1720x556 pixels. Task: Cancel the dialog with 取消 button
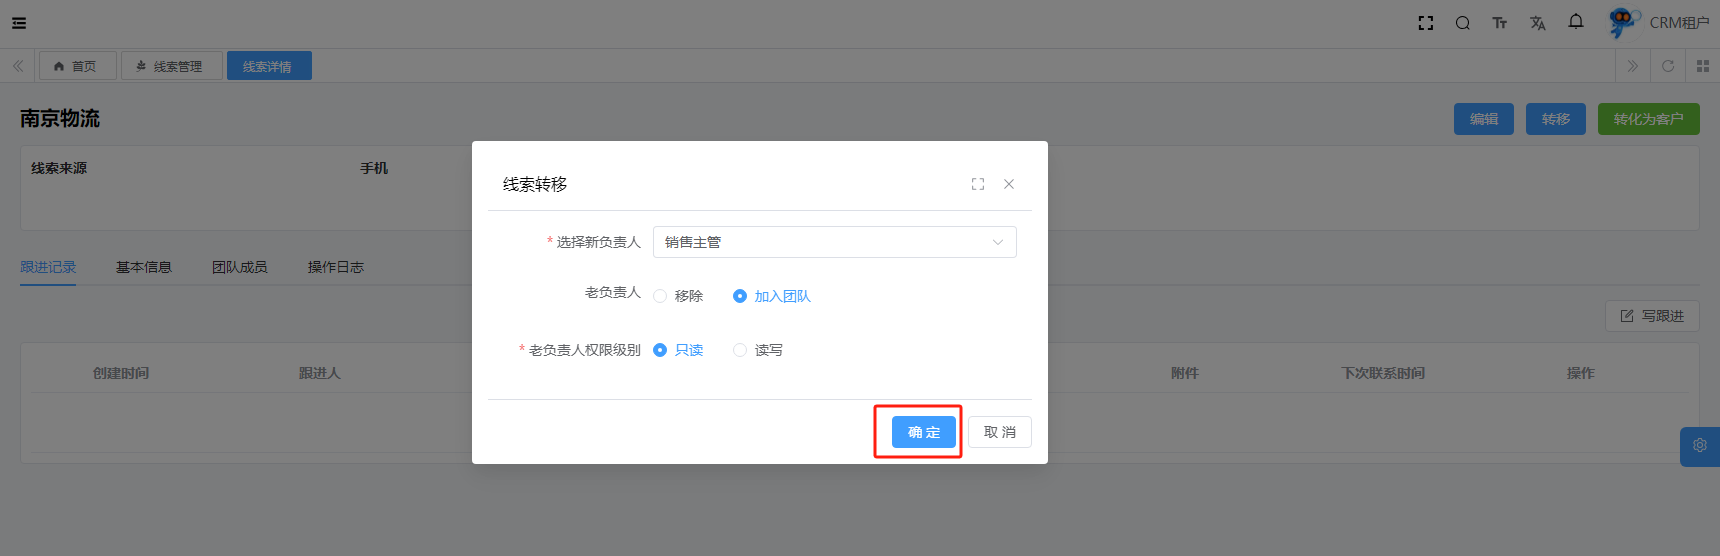click(999, 432)
